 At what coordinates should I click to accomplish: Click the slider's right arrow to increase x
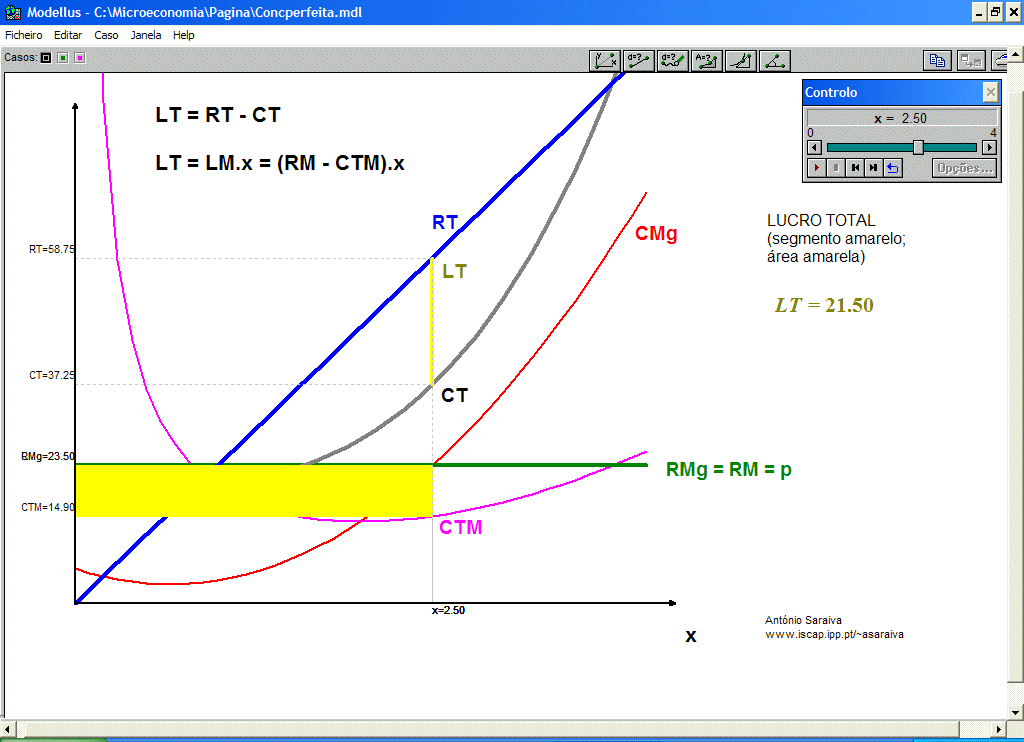990,147
